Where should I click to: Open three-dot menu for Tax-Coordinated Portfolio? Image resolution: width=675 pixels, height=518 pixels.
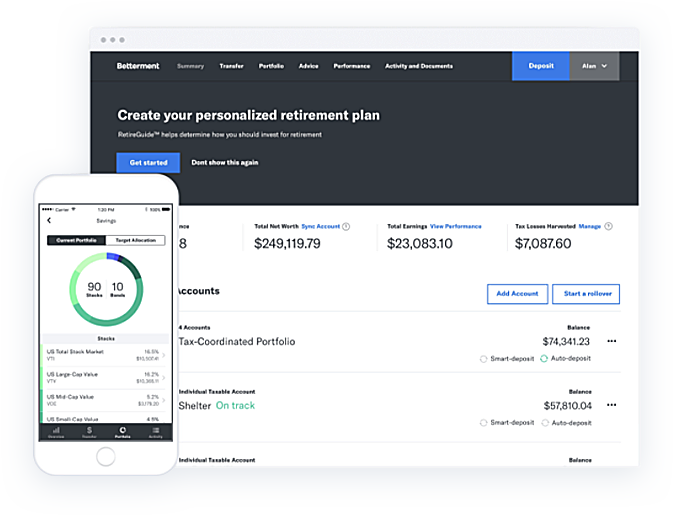point(612,341)
